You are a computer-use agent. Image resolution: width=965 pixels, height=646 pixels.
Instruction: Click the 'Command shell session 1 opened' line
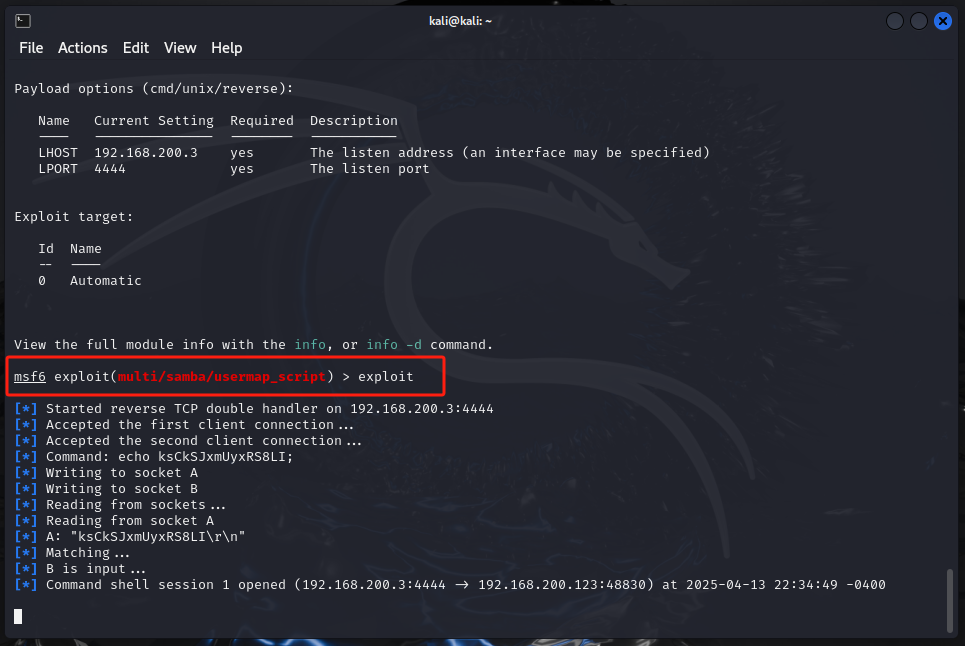[x=450, y=584]
